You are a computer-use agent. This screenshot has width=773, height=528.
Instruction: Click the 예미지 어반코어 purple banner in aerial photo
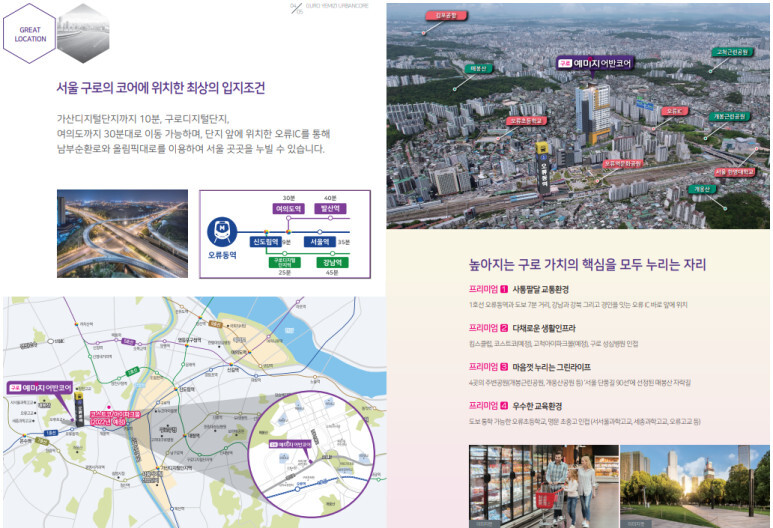pos(595,63)
